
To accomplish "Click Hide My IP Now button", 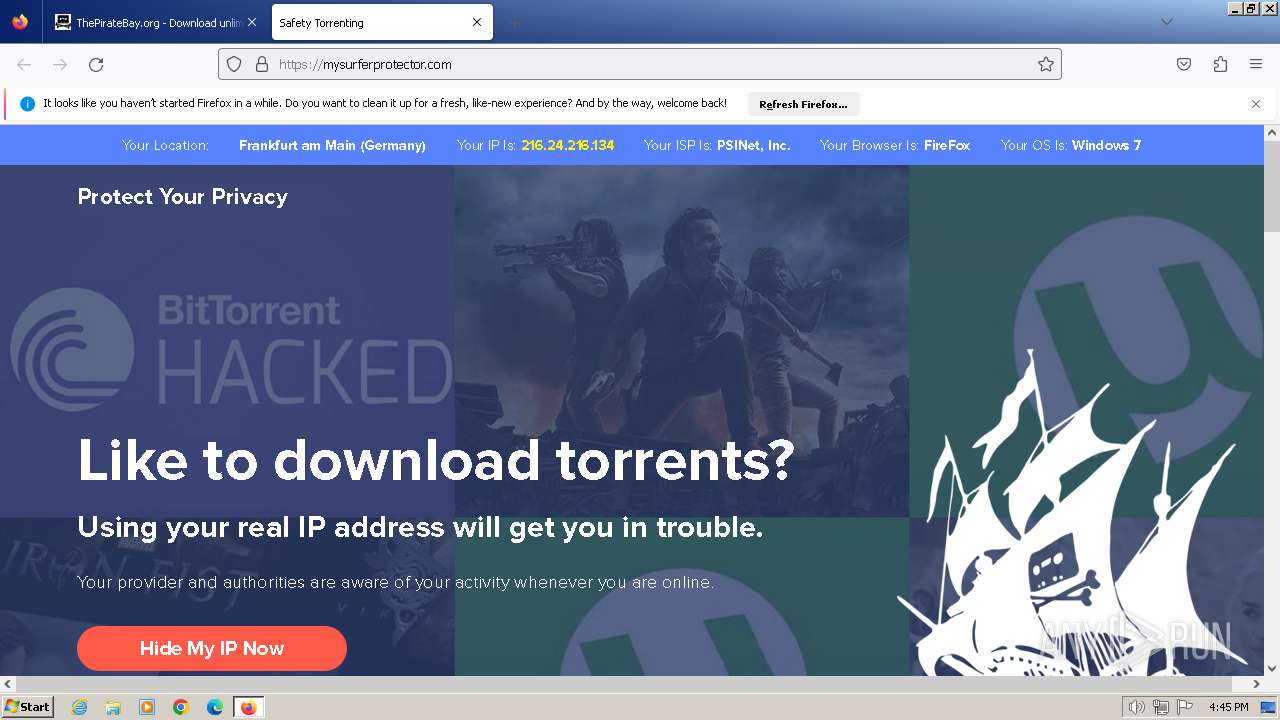I will 212,648.
